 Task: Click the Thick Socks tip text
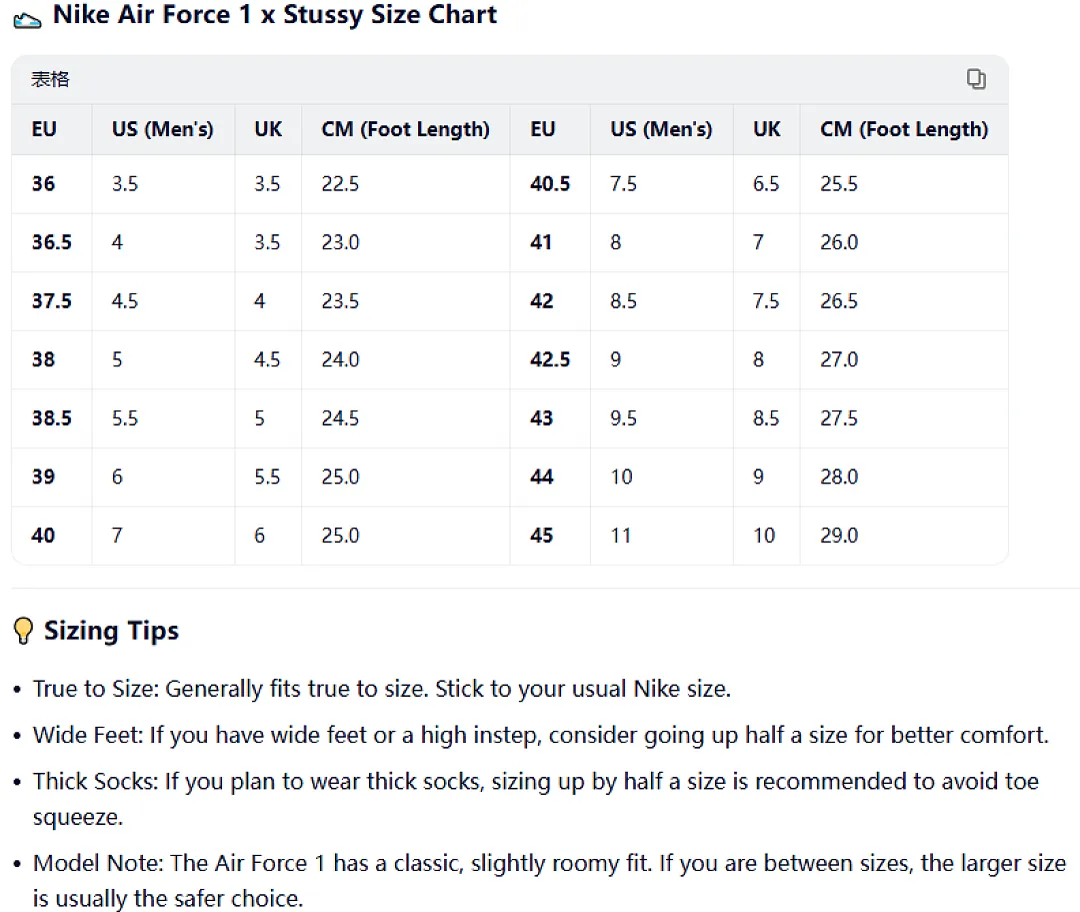coord(536,799)
